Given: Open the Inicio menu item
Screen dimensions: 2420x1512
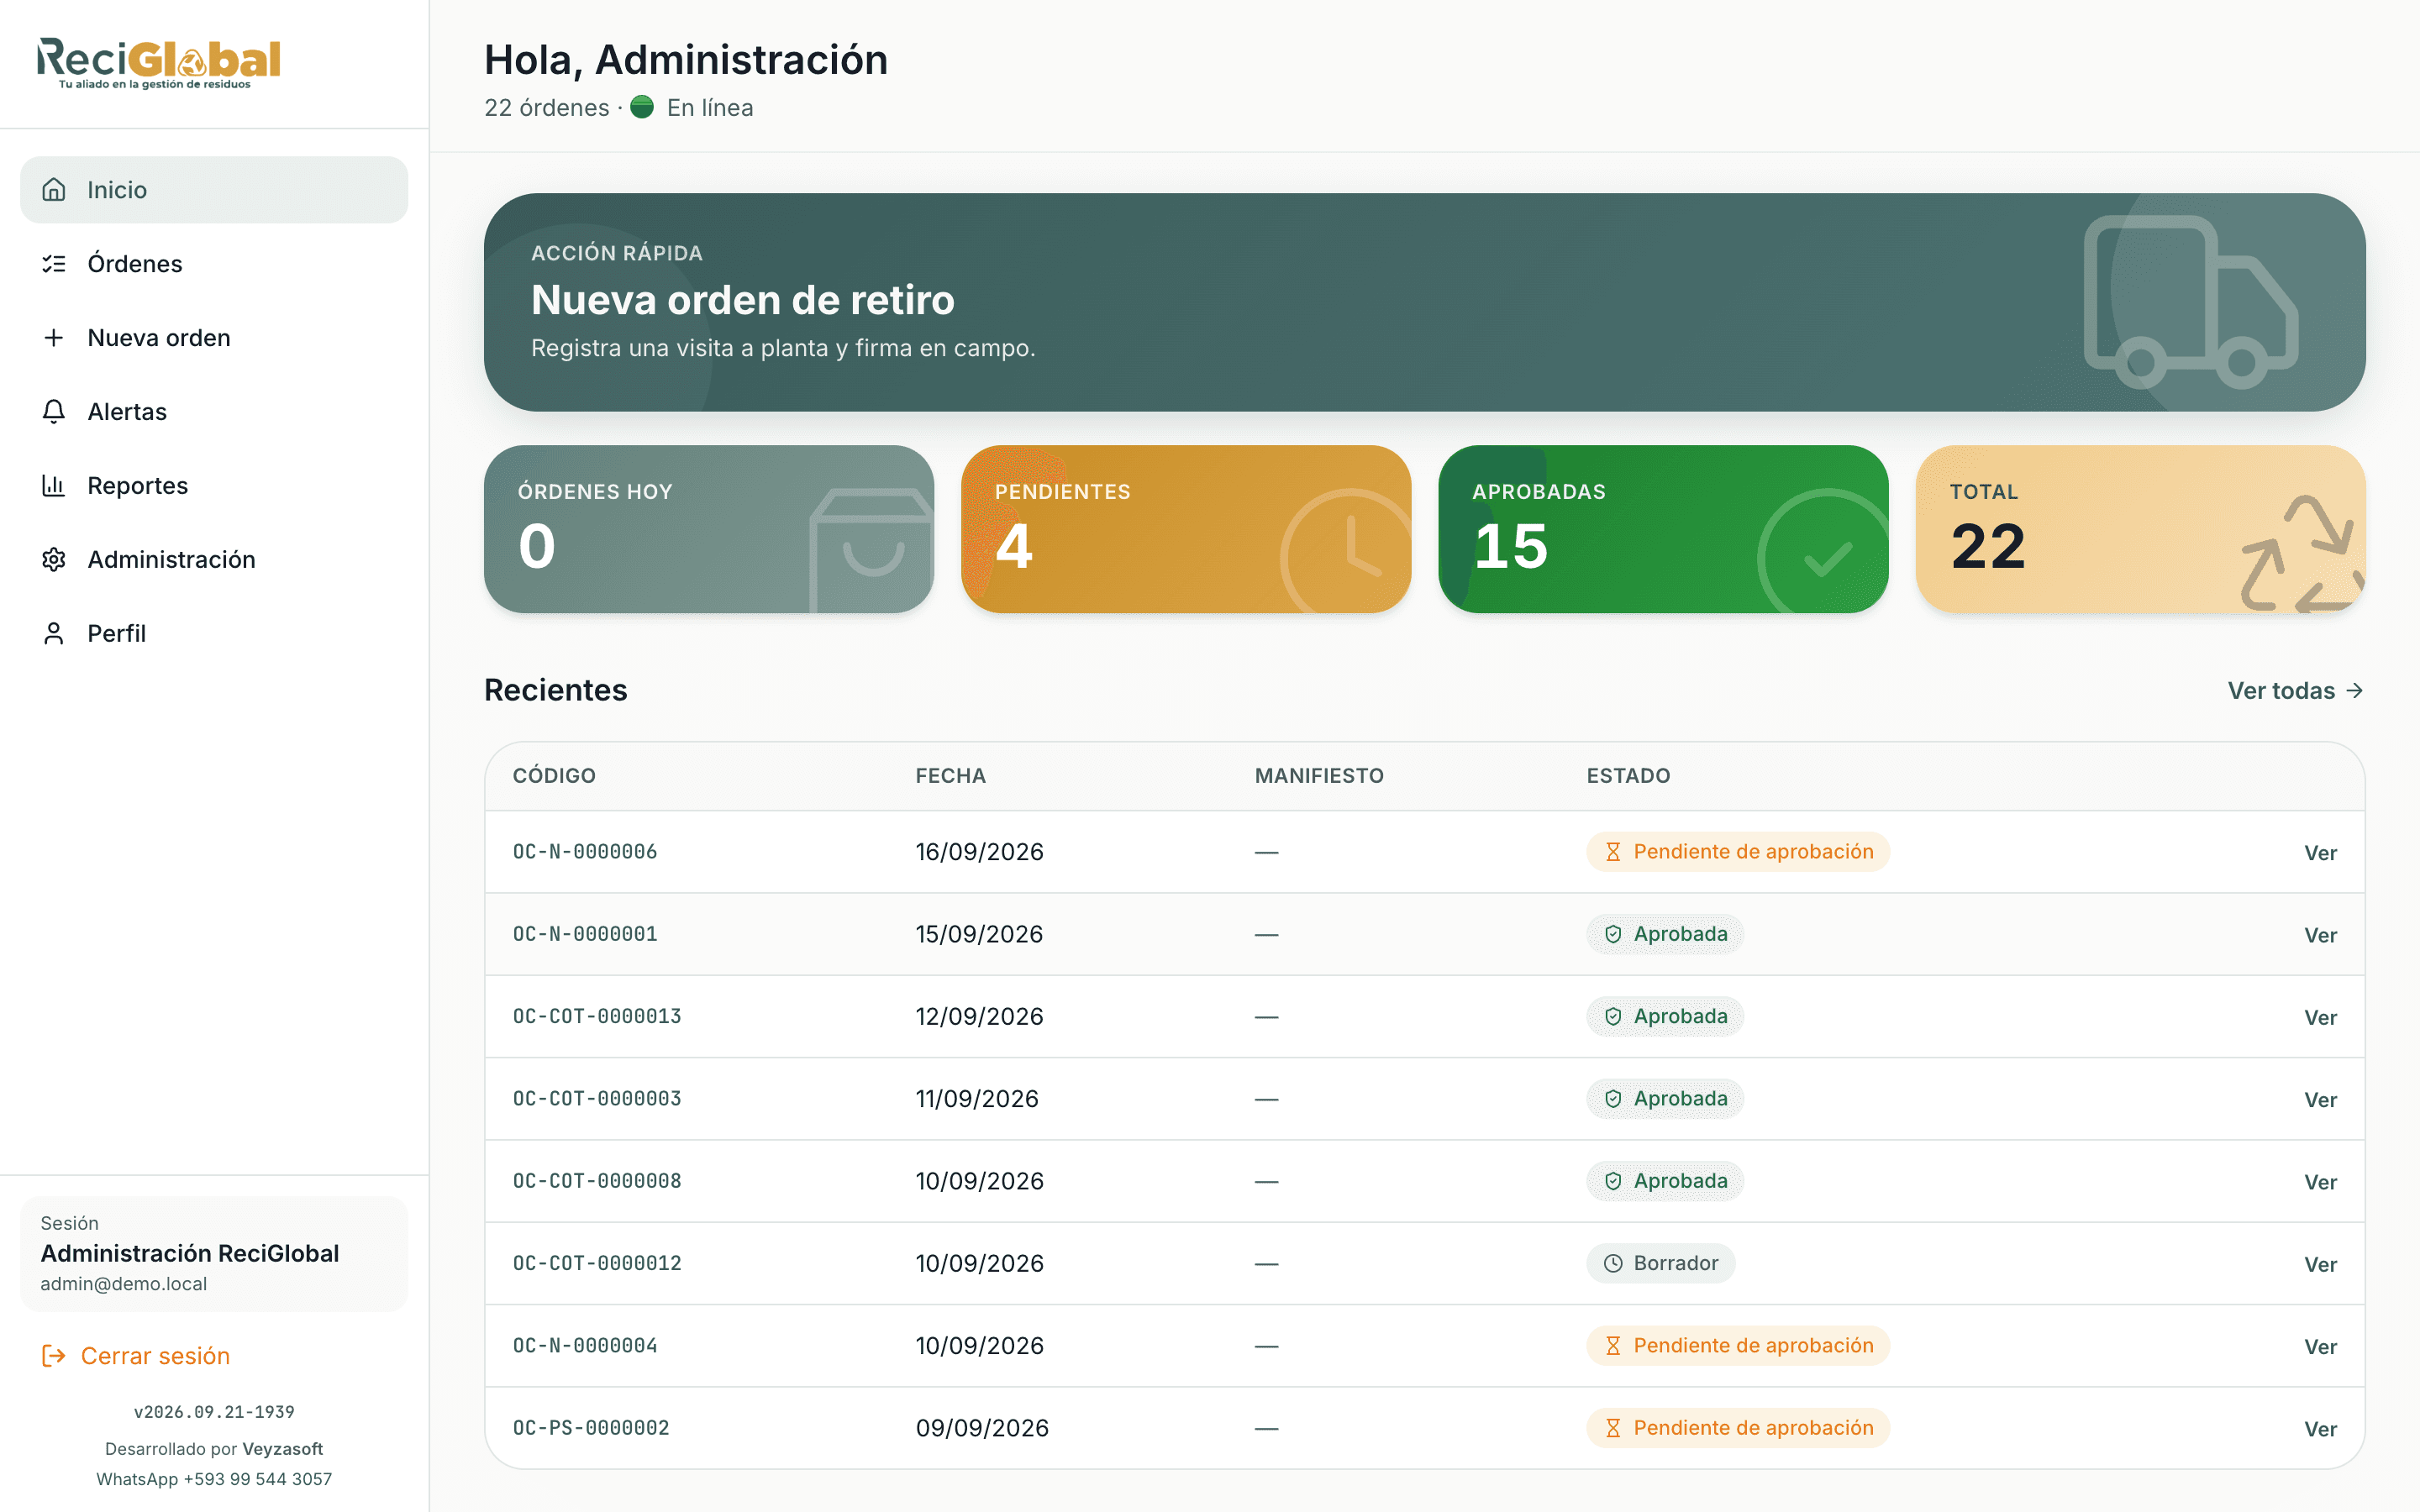Looking at the screenshot, I should point(214,190).
